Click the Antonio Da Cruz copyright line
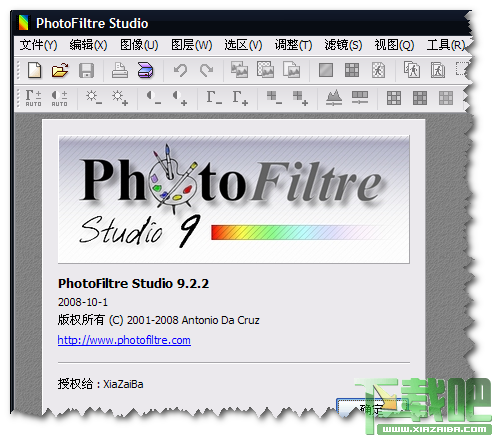This screenshot has height=435, width=492. coord(158,320)
